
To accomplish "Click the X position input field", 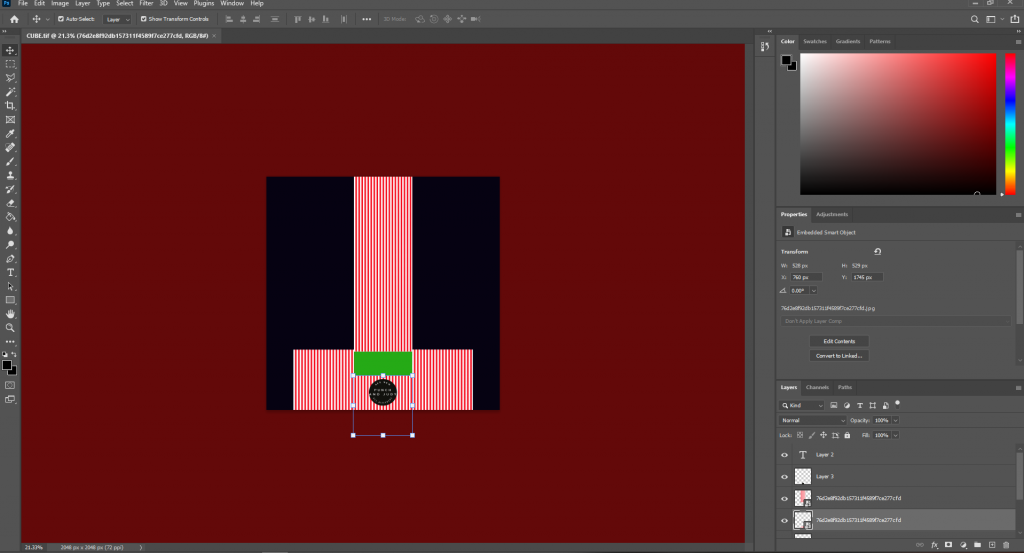I will coord(807,277).
